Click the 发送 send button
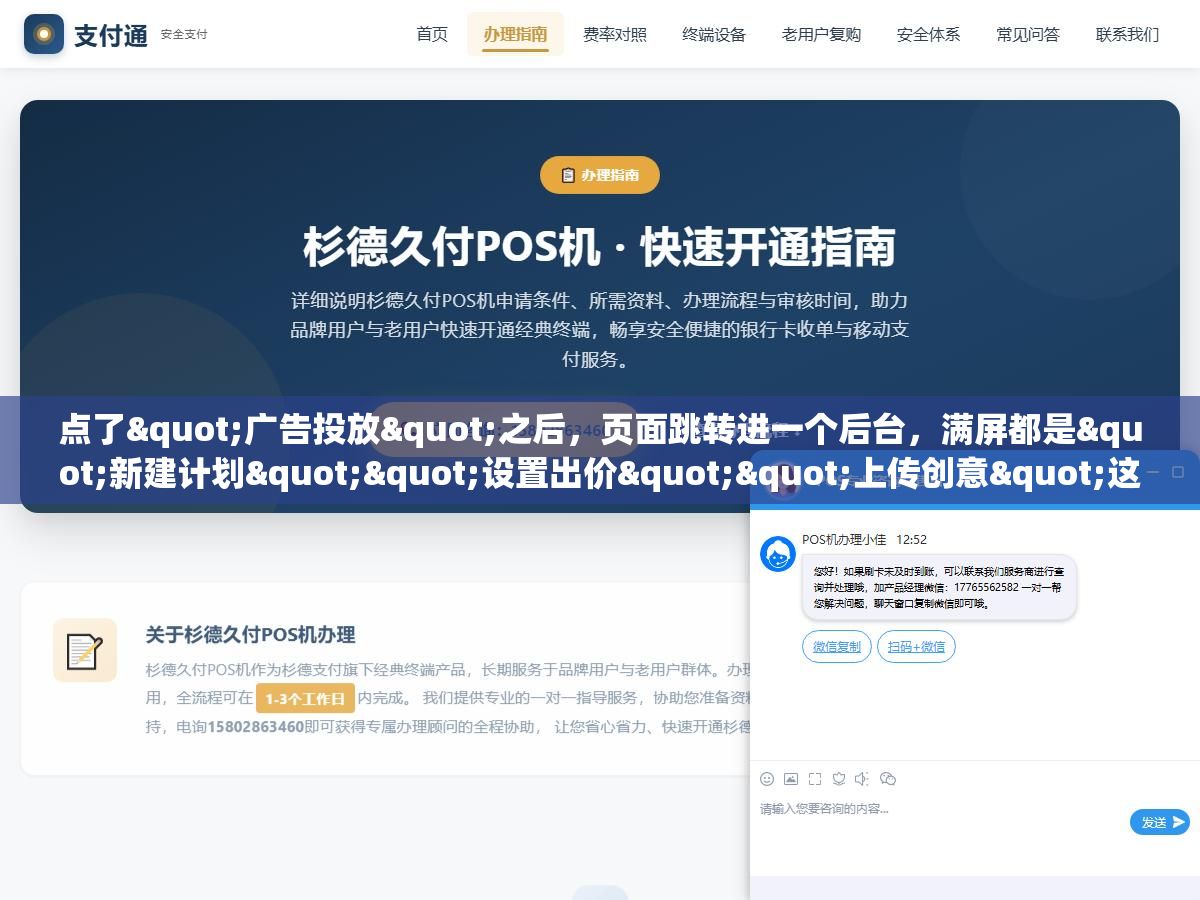This screenshot has height=900, width=1200. click(x=1160, y=822)
